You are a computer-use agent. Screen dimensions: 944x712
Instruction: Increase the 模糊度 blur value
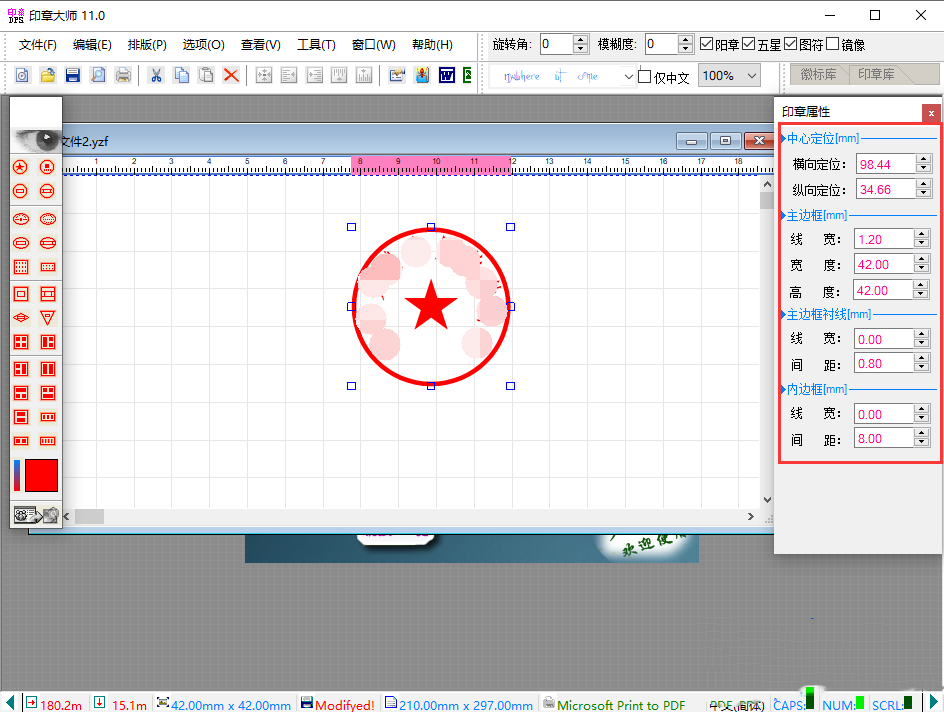tap(685, 40)
